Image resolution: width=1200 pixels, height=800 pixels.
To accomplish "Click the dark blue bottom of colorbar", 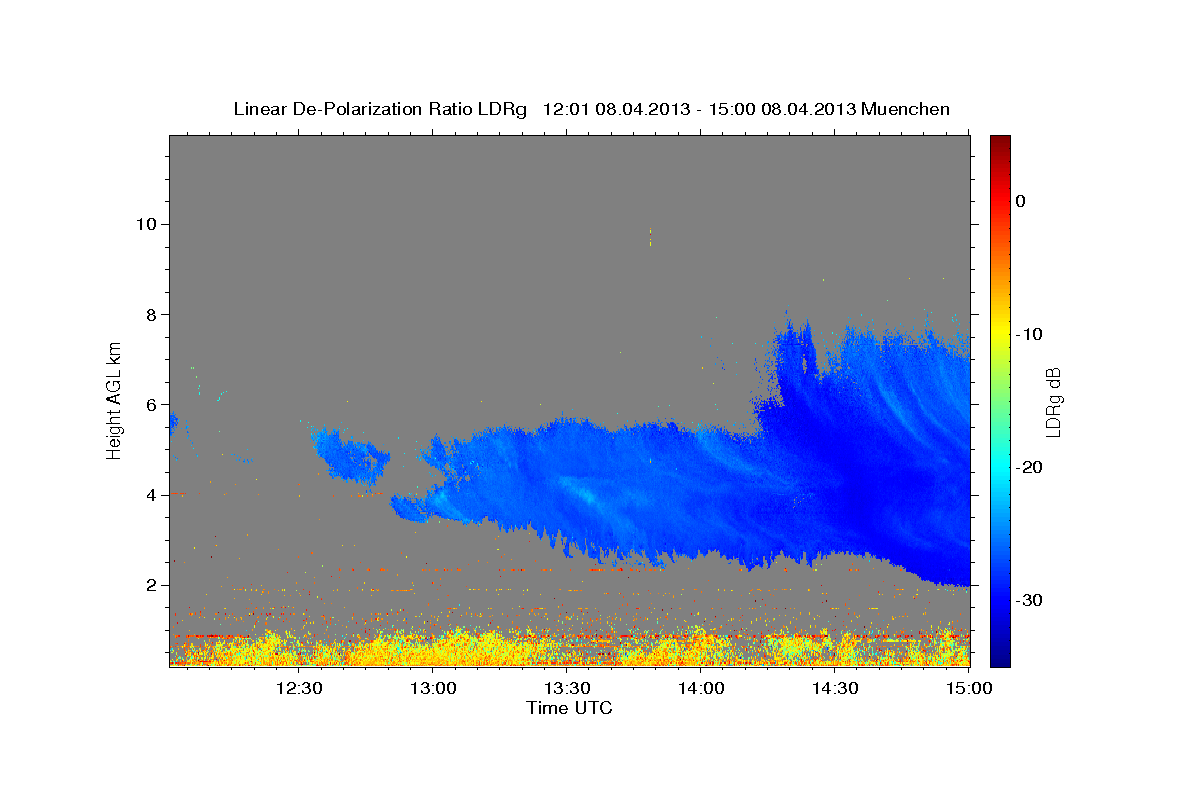I will tap(1000, 655).
